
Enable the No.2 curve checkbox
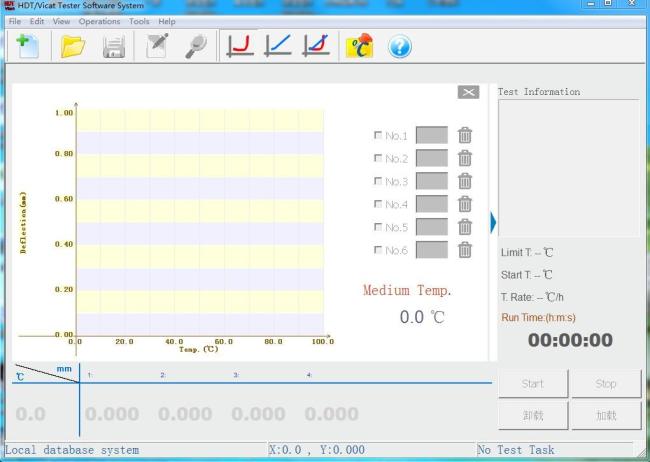click(x=377, y=158)
